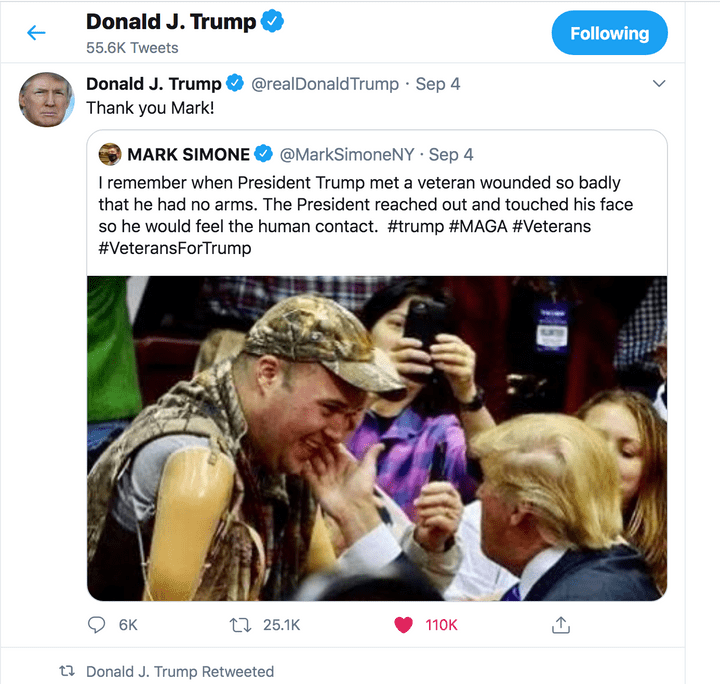Viewport: 720px width, 684px height.
Task: Click the Sep 4 tweet timestamp
Action: click(x=438, y=84)
